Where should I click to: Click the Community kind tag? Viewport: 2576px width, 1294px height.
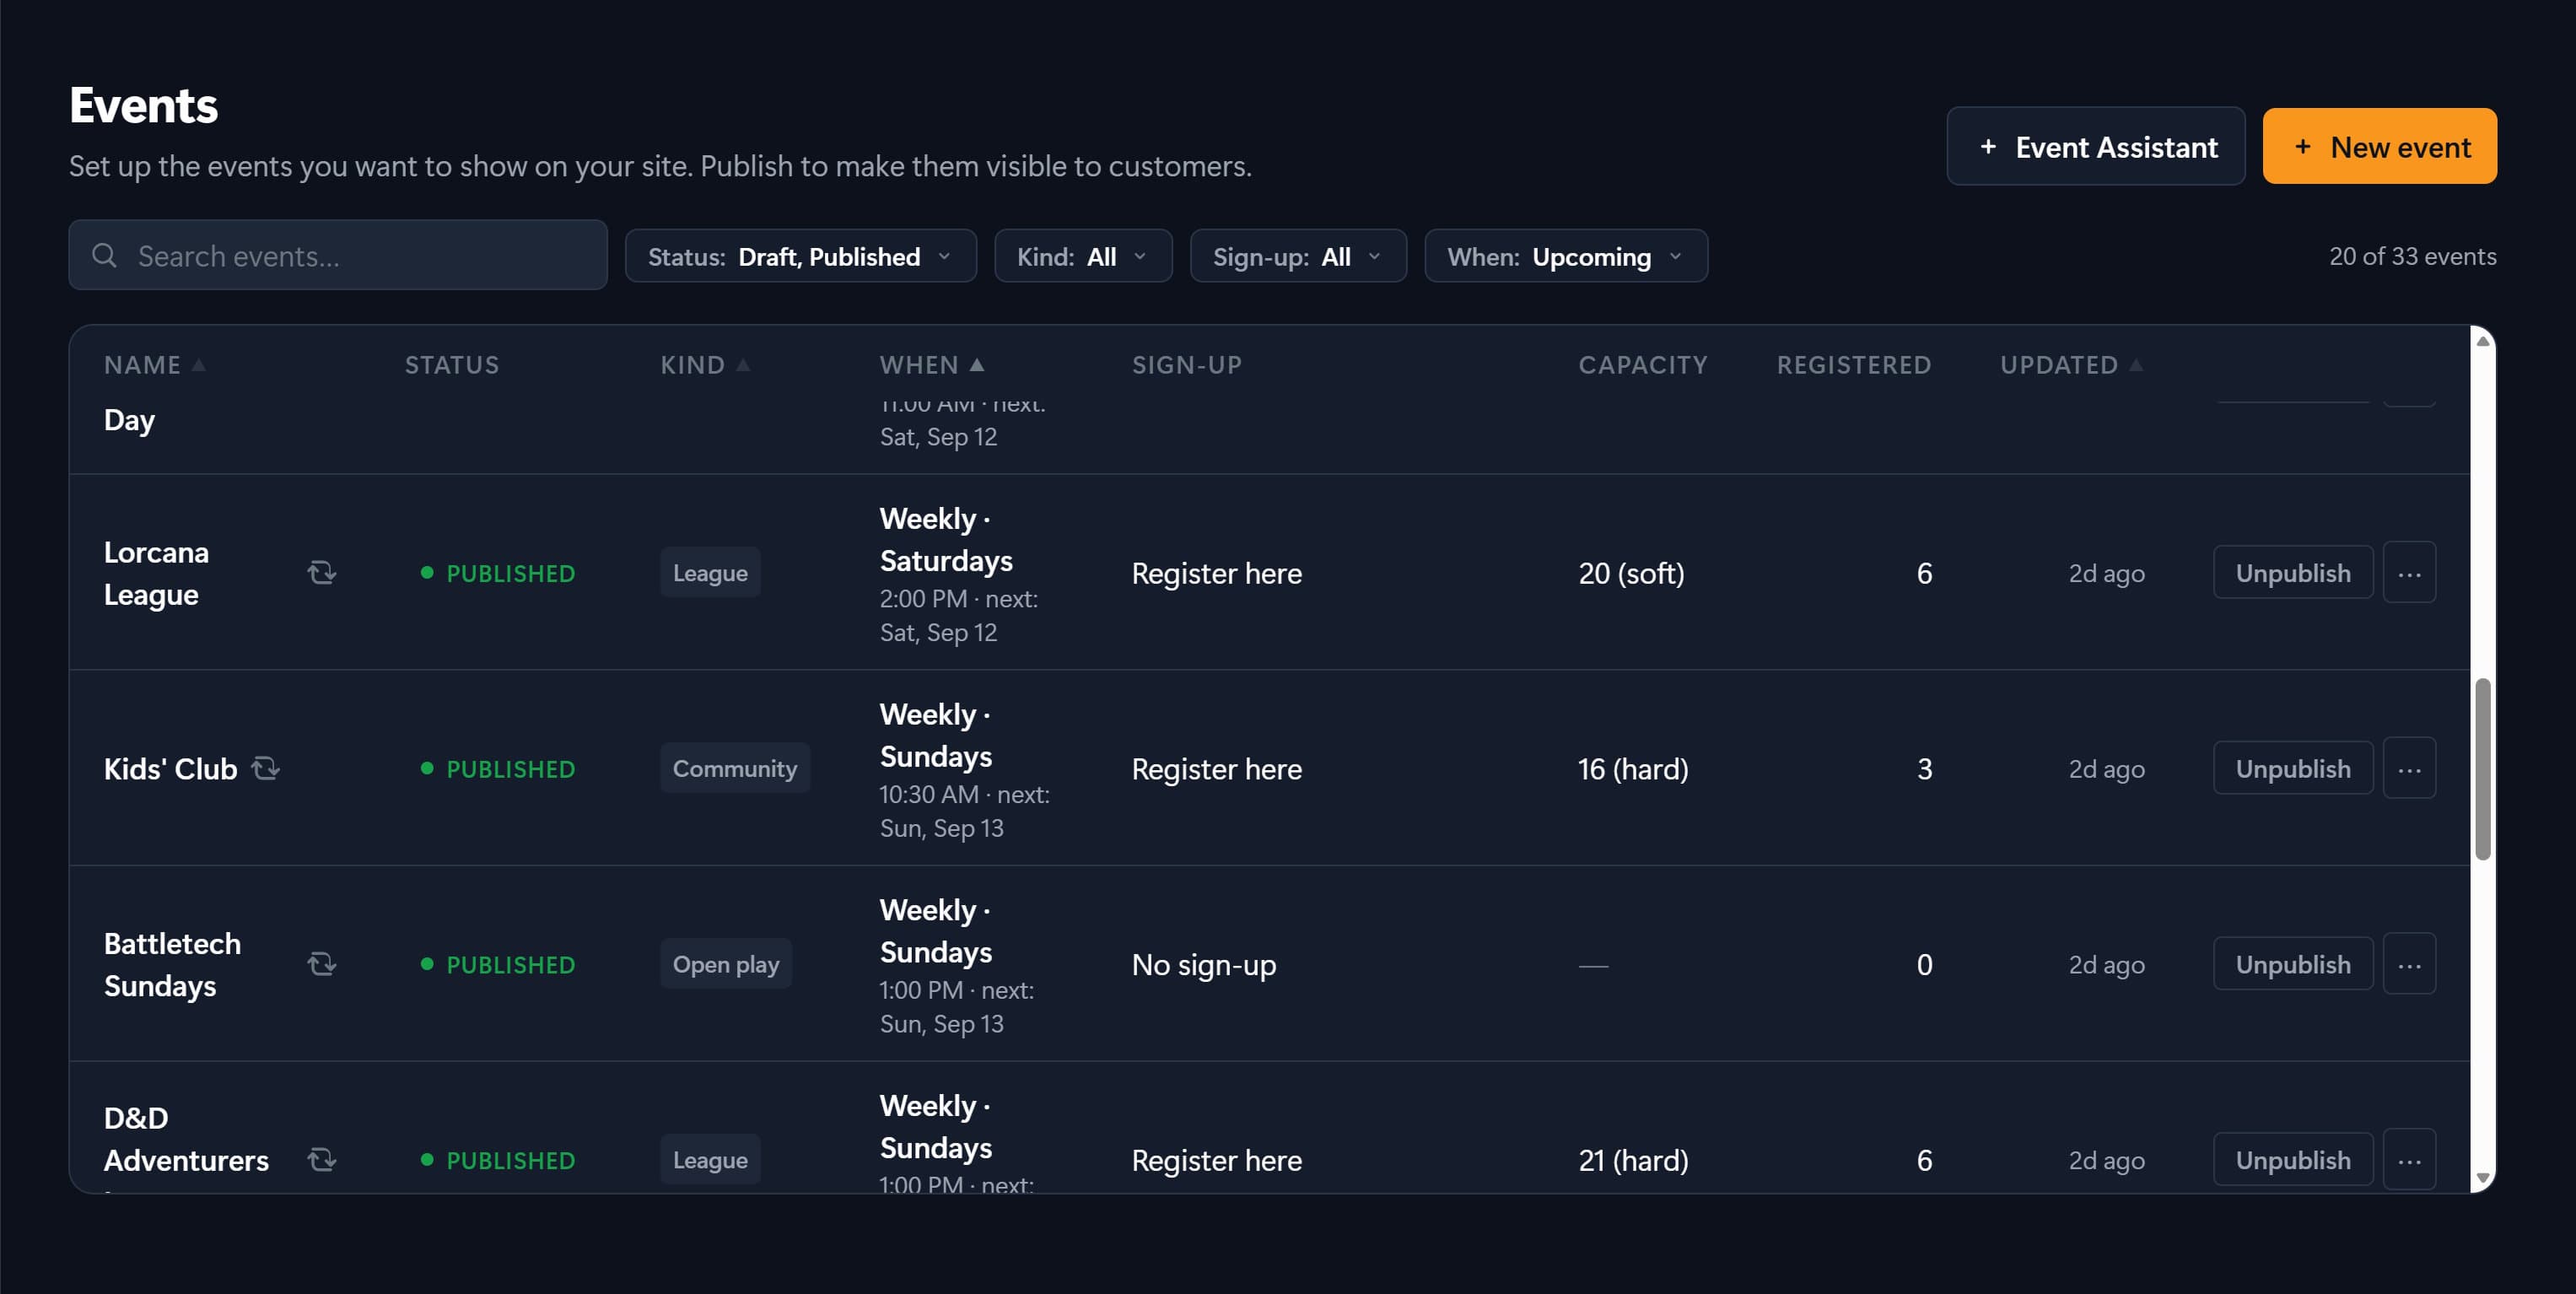(x=734, y=768)
